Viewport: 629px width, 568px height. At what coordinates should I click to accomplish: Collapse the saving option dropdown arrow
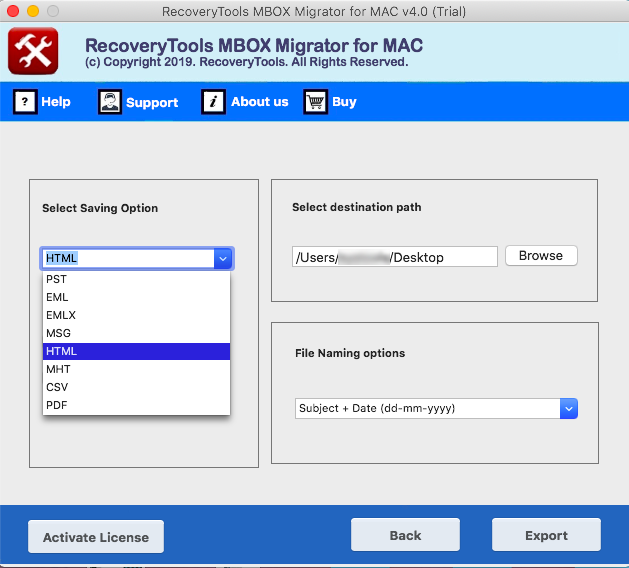(x=223, y=259)
